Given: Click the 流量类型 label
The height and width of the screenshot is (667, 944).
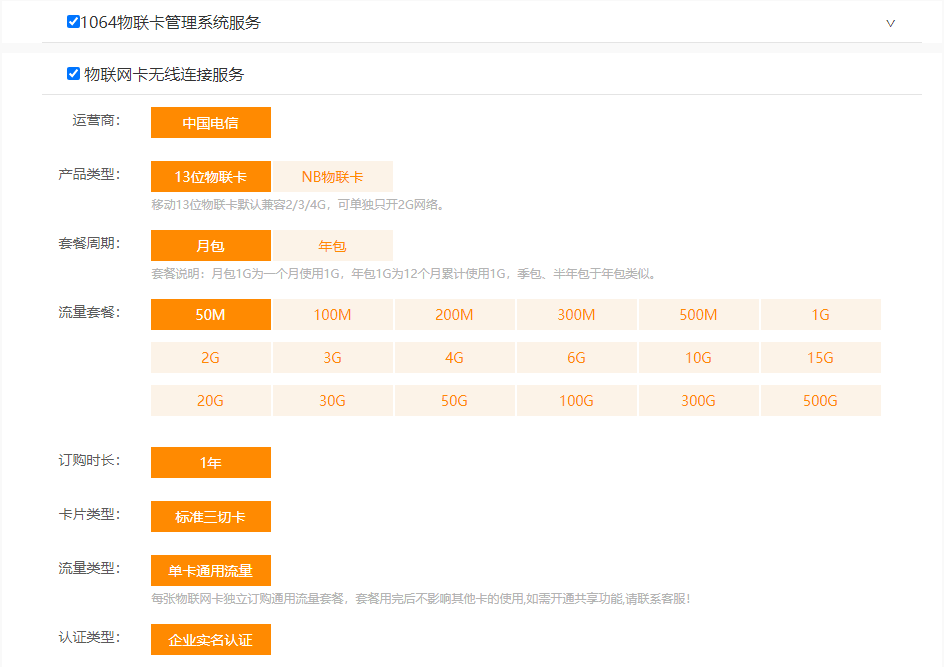Looking at the screenshot, I should pyautogui.click(x=89, y=568).
